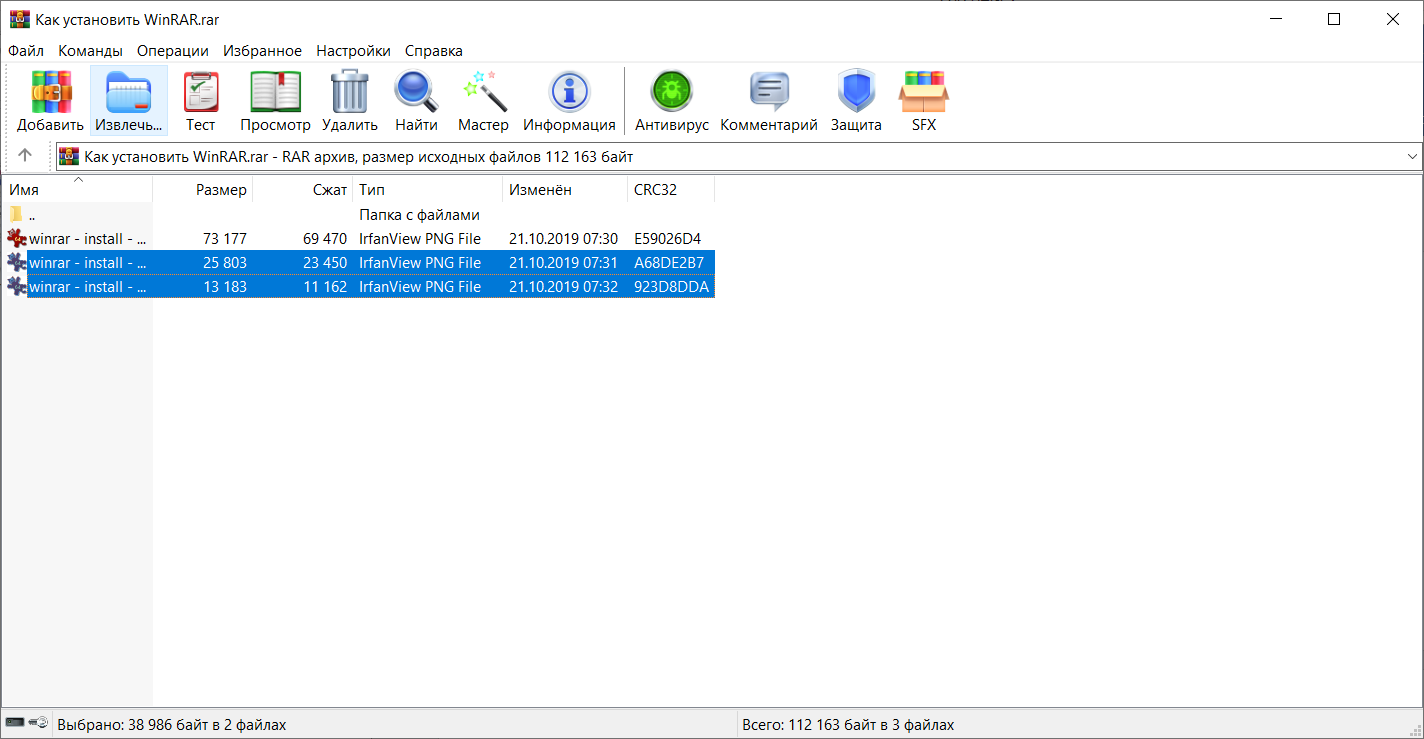
Task: Click the WinRAR icon in title bar
Action: point(19,19)
